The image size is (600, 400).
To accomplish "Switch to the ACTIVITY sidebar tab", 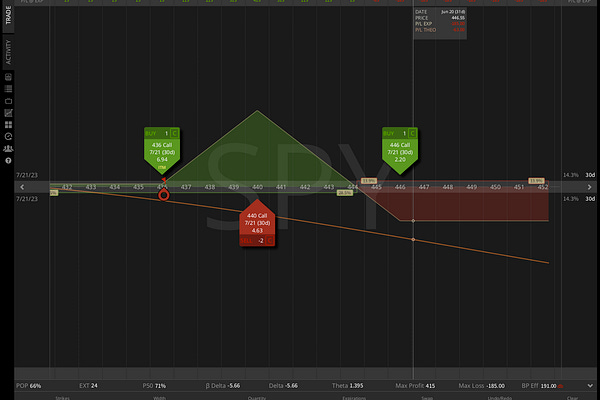I will tap(8, 52).
